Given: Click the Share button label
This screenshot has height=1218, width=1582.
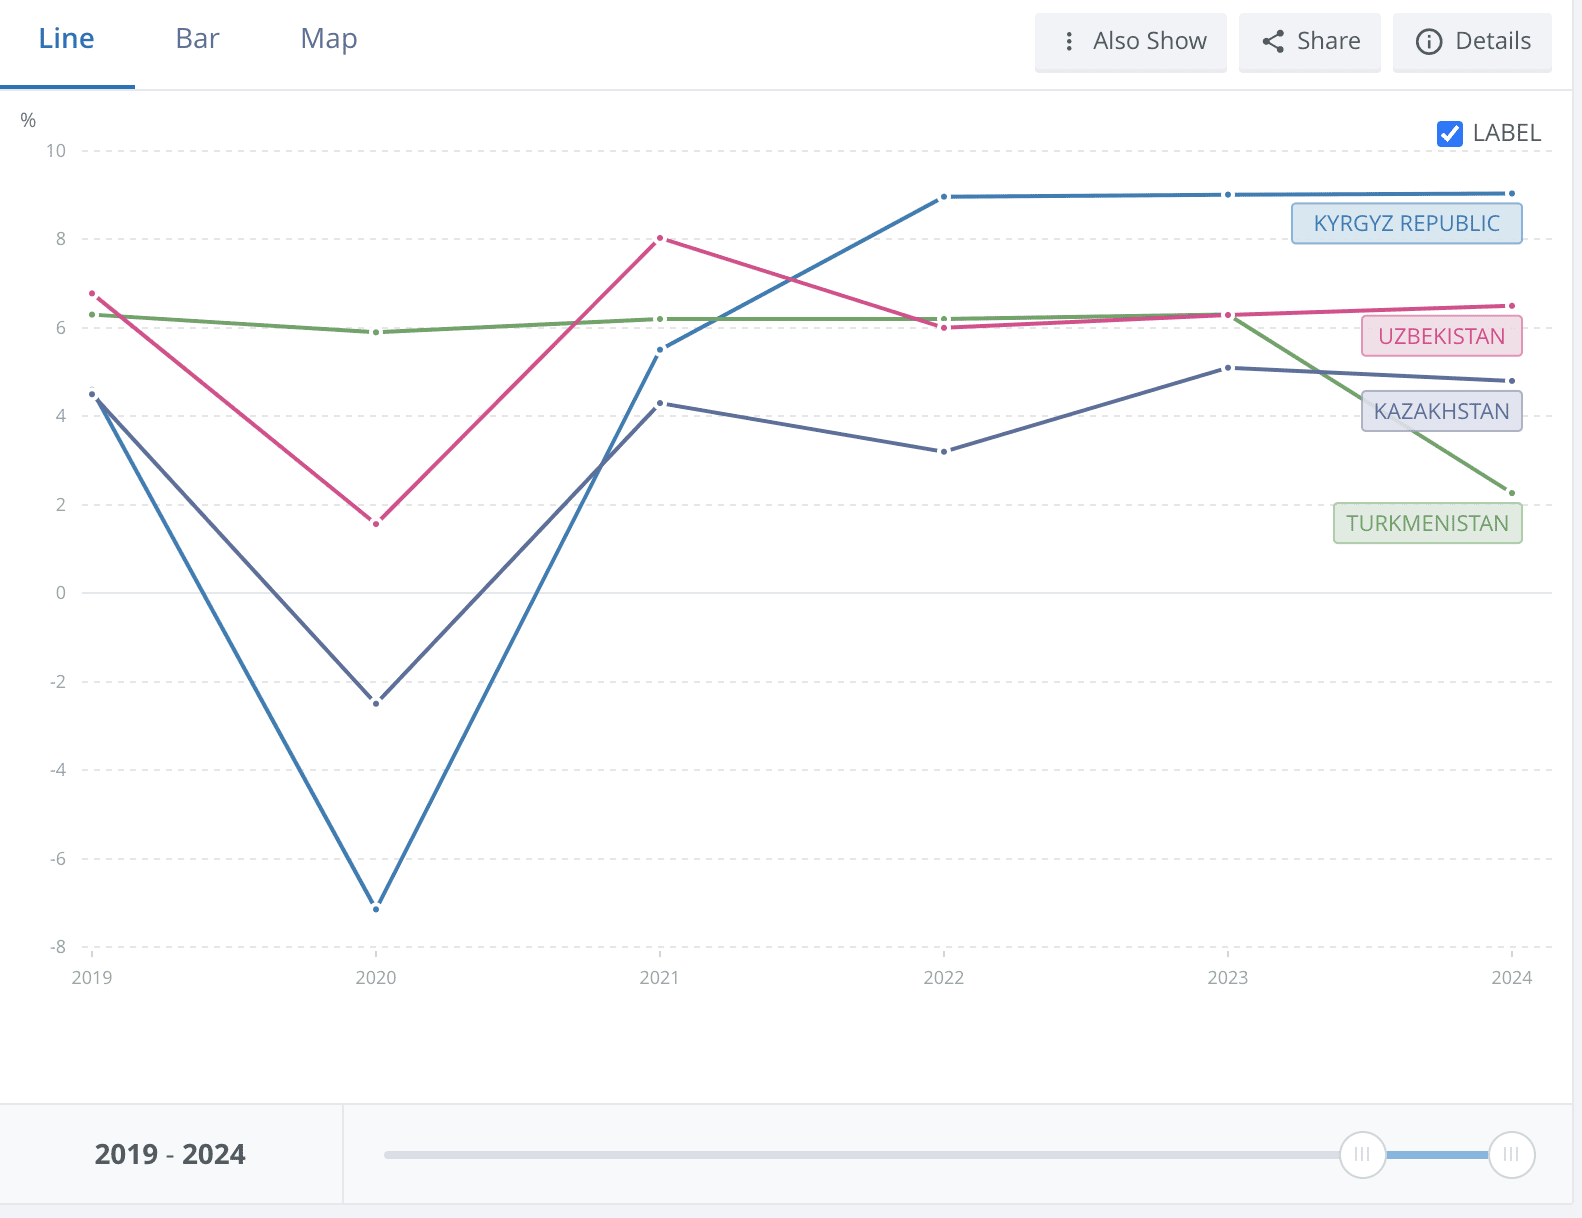Looking at the screenshot, I should [x=1328, y=41].
